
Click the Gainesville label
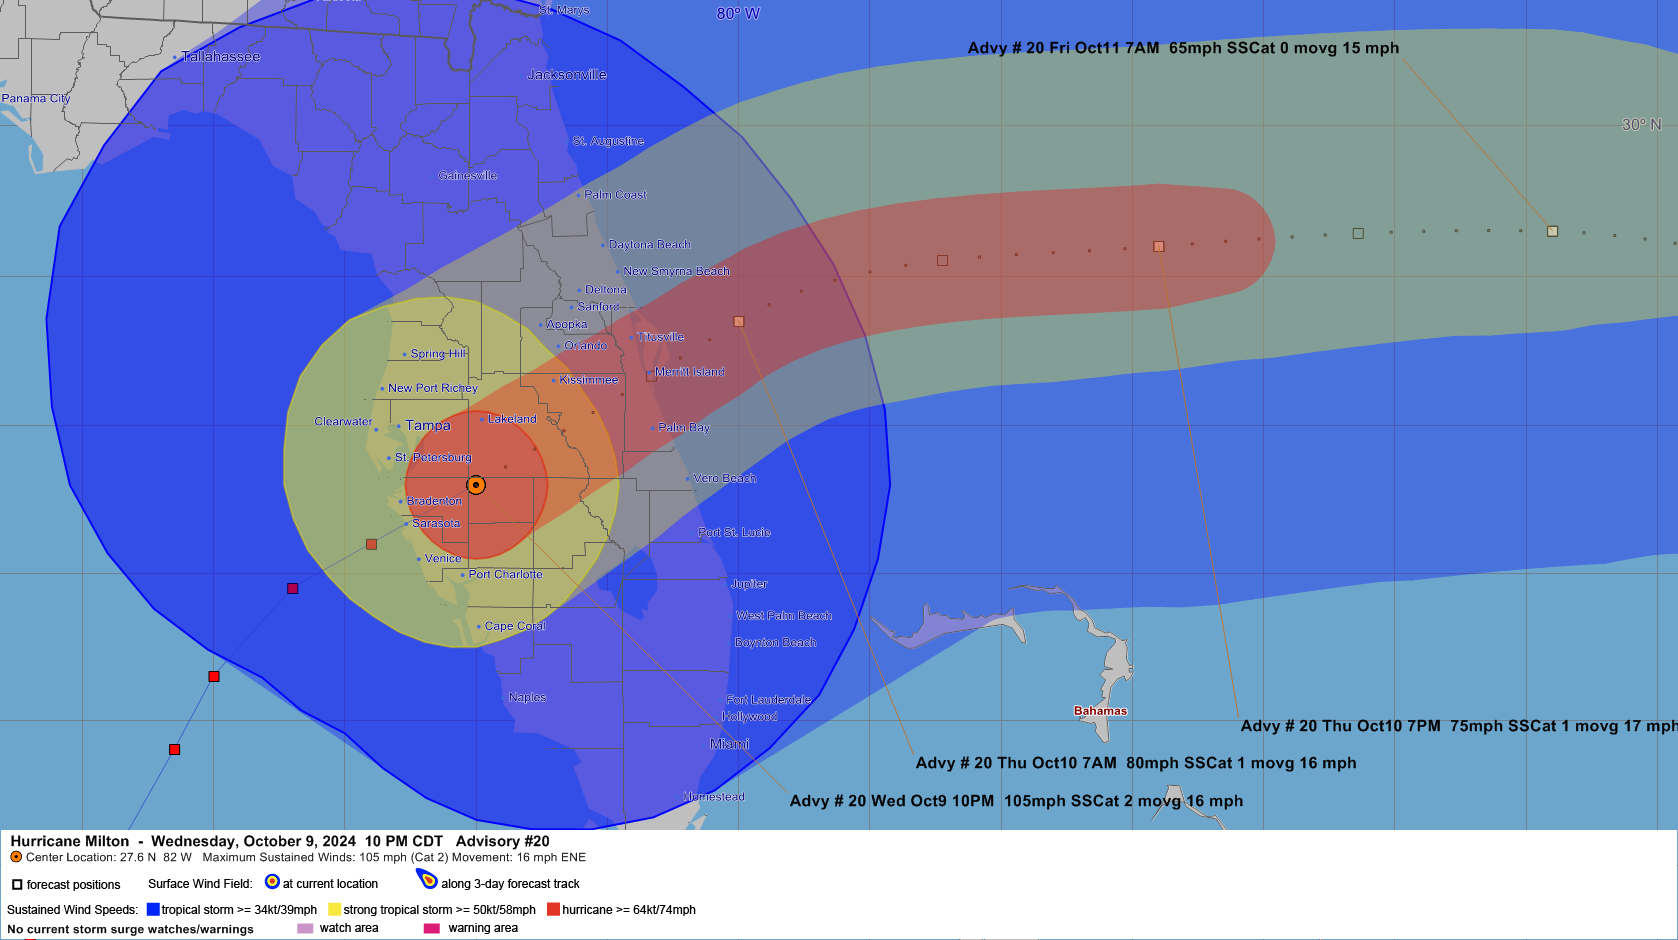468,175
